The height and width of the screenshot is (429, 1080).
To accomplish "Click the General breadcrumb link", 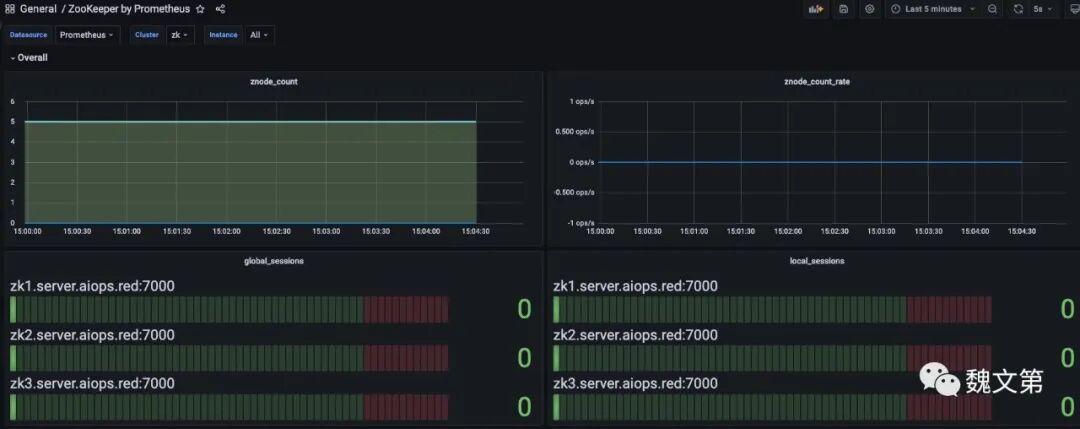I will [x=39, y=9].
